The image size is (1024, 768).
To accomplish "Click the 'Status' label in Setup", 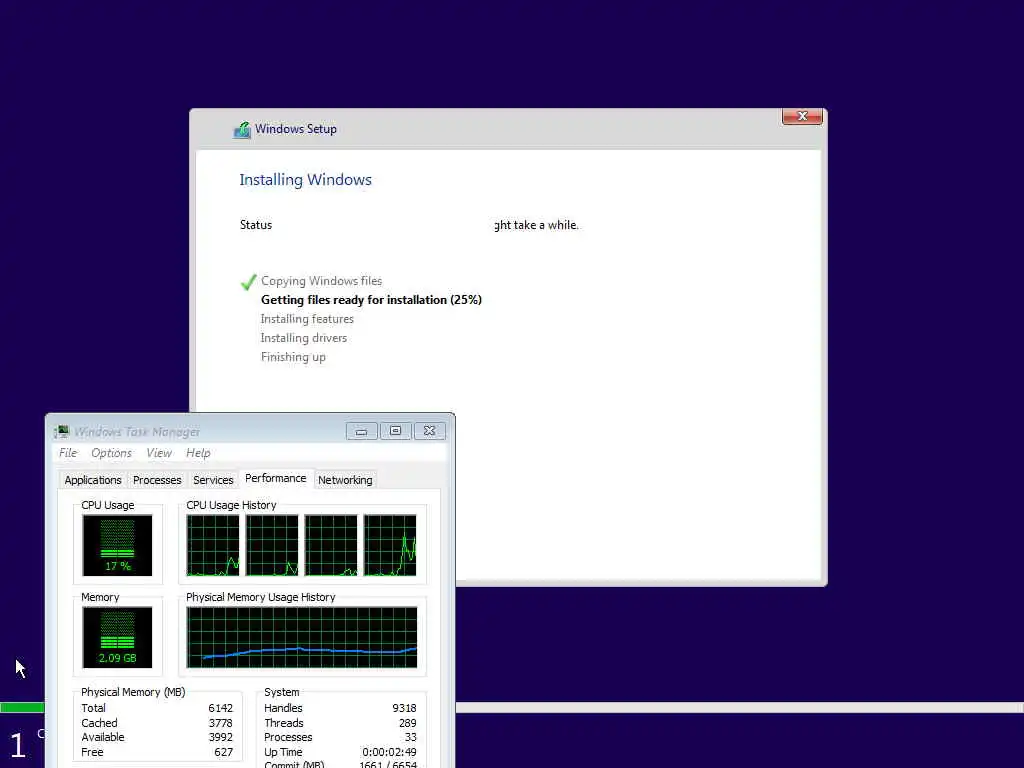I will (x=256, y=225).
